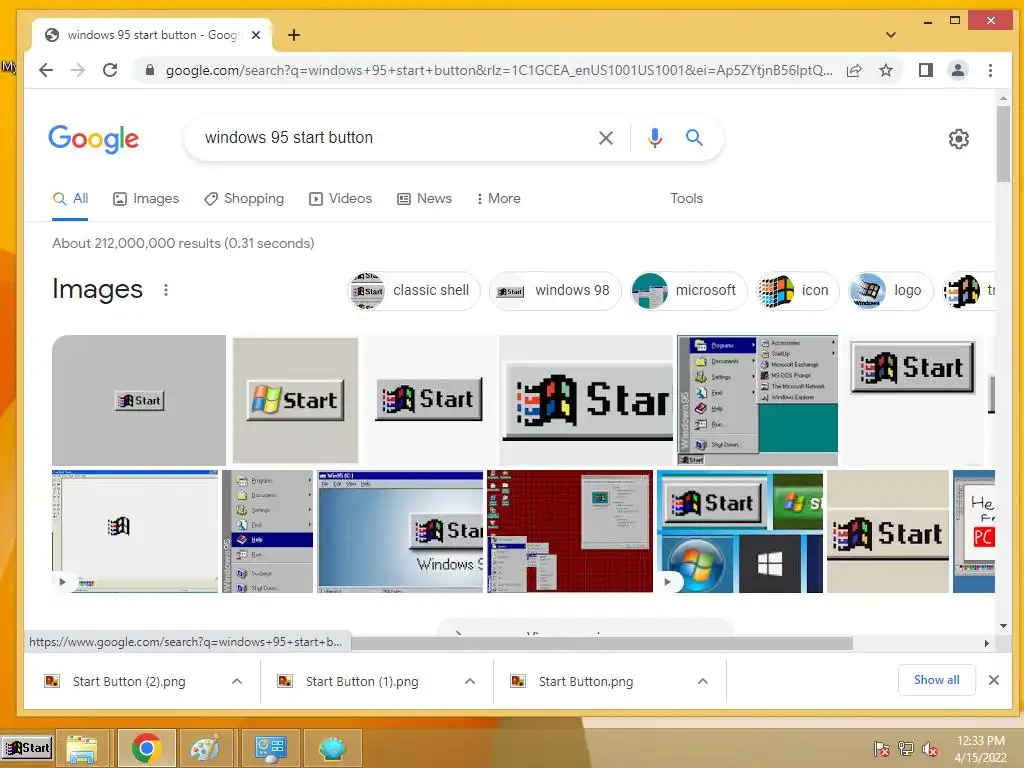Open the Chrome profile avatar
Screen dimensions: 1024x768
click(x=957, y=70)
